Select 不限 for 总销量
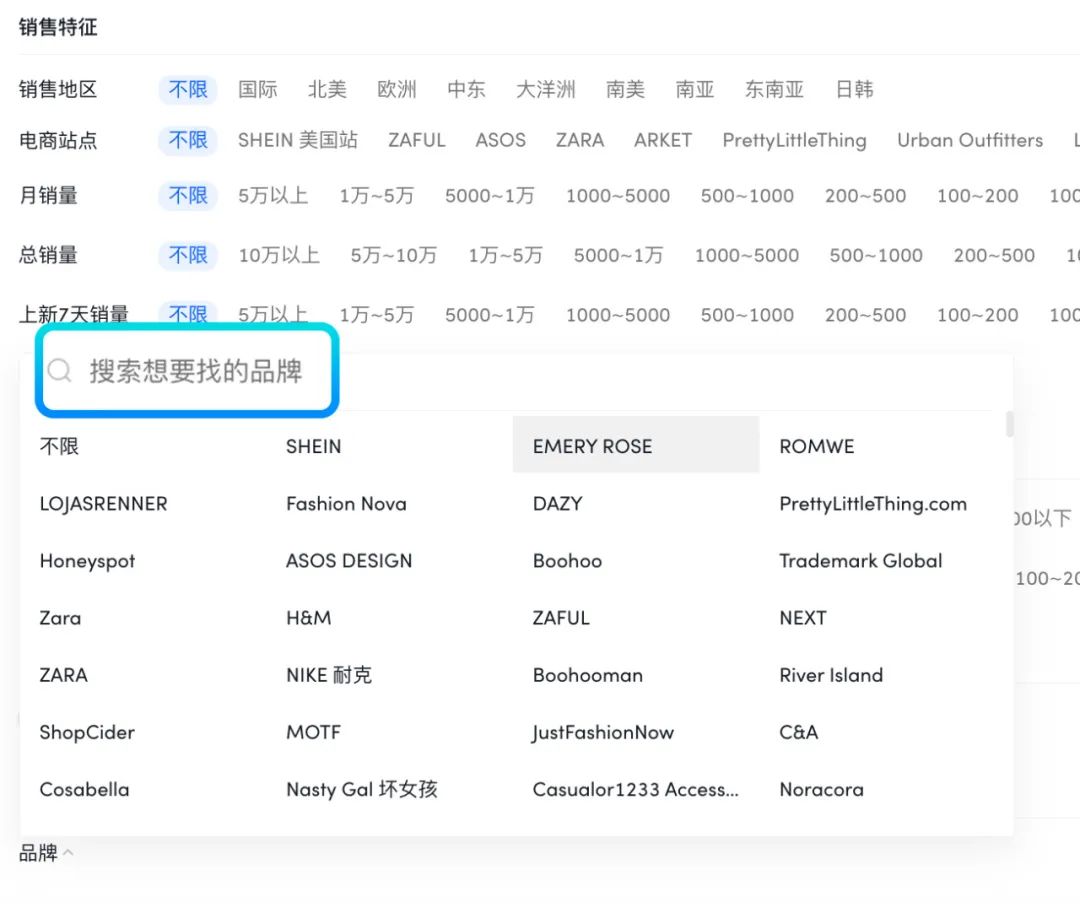The image size is (1080, 924). (x=188, y=255)
